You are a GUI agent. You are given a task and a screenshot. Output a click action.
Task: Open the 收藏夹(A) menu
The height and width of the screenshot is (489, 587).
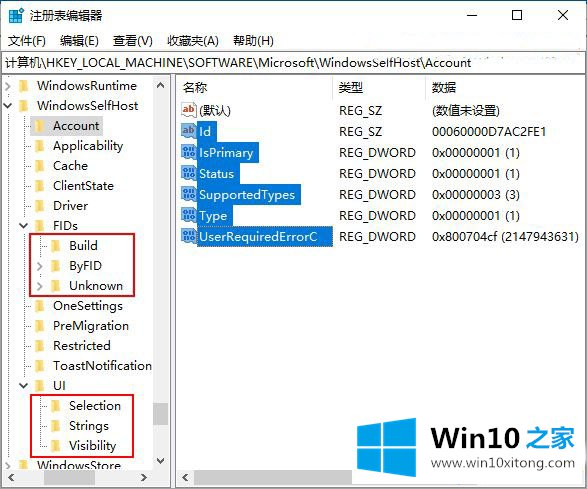[x=193, y=40]
